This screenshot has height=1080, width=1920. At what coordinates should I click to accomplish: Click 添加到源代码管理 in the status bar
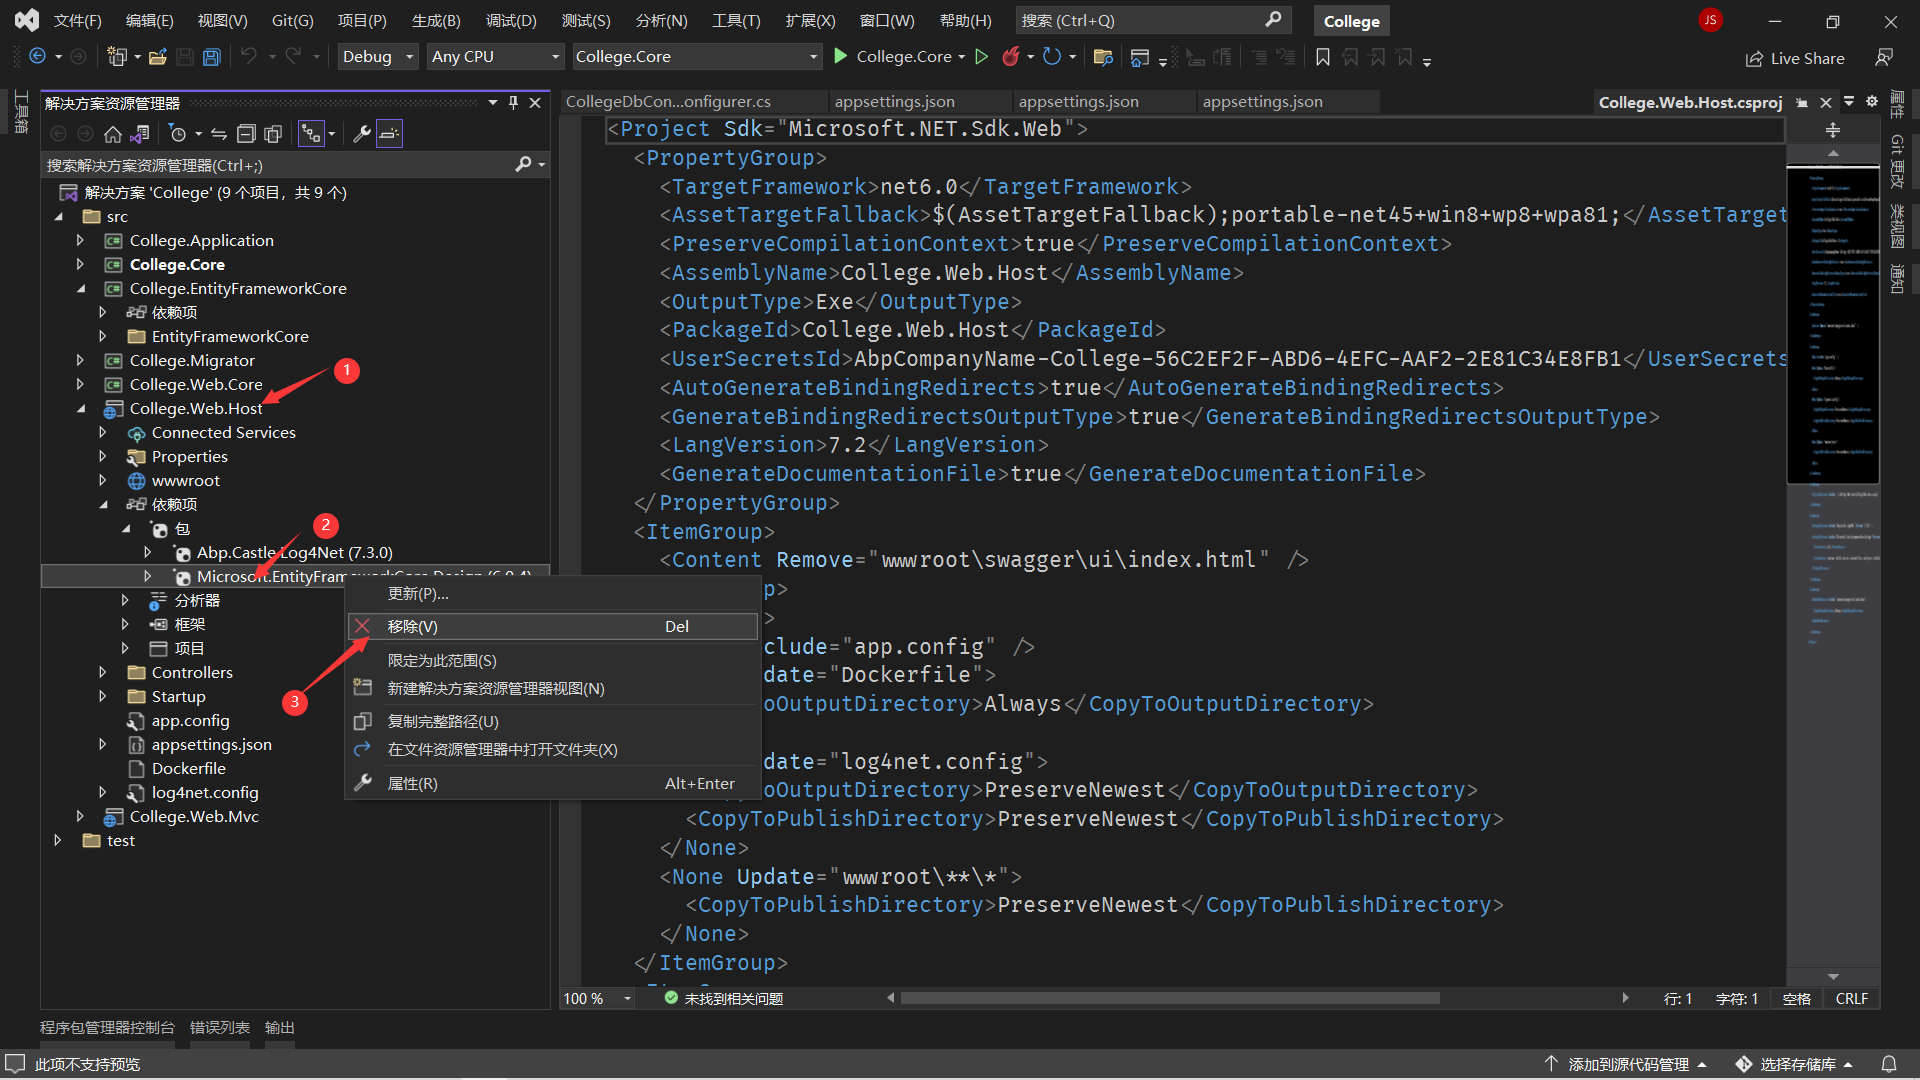tap(1627, 1064)
